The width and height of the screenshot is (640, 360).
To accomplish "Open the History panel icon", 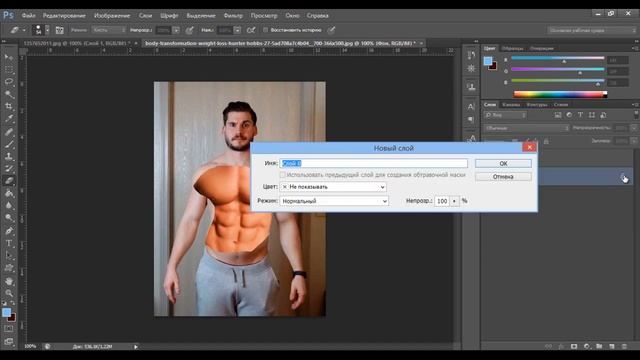I will [471, 55].
